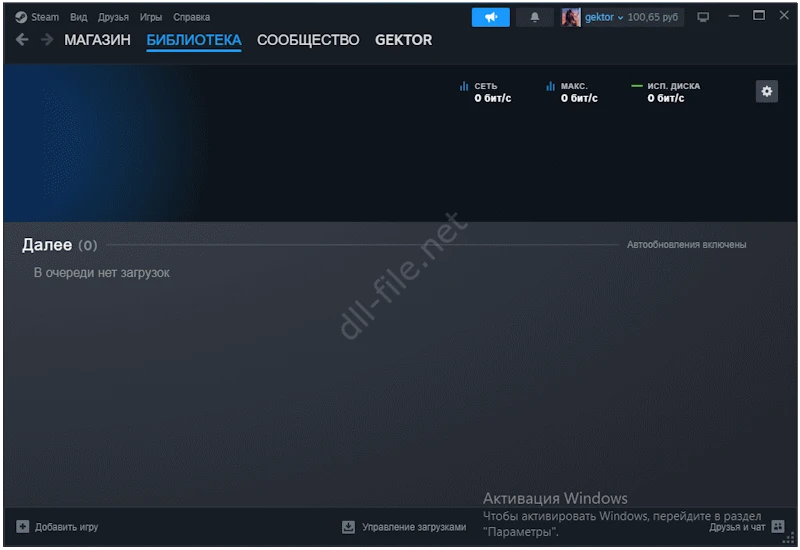Close the Steam window

pyautogui.click(x=784, y=15)
